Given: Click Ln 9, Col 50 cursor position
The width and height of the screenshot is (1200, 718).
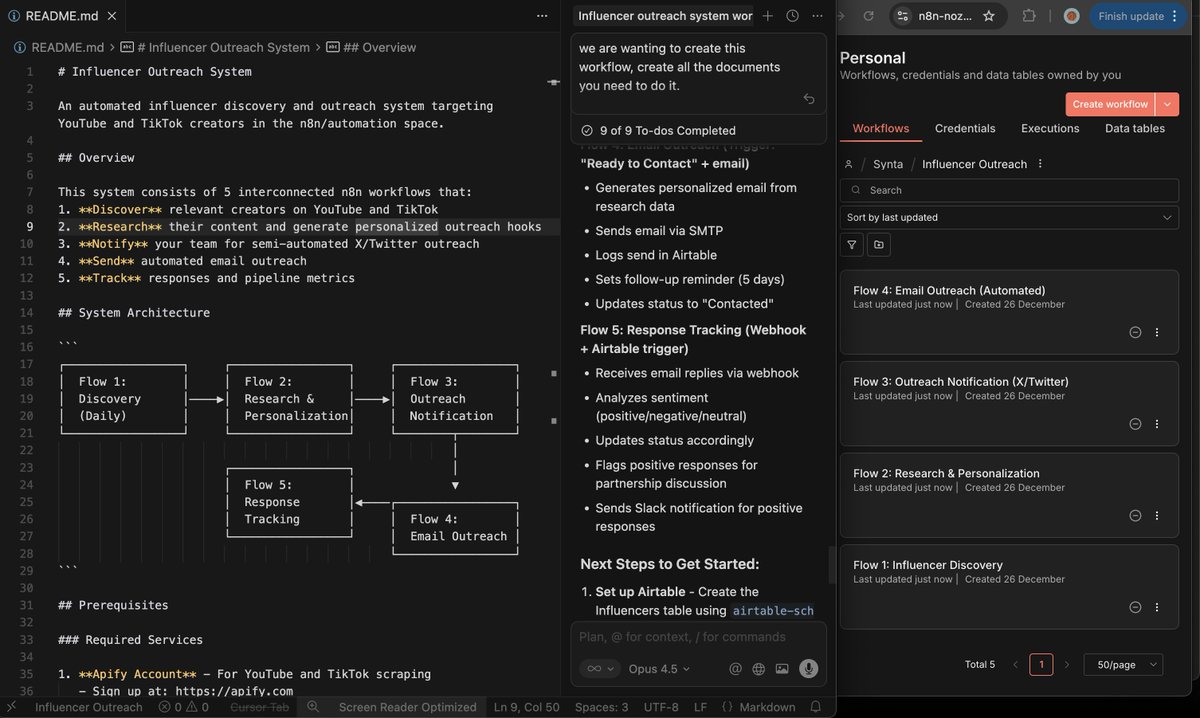Looking at the screenshot, I should [x=526, y=707].
